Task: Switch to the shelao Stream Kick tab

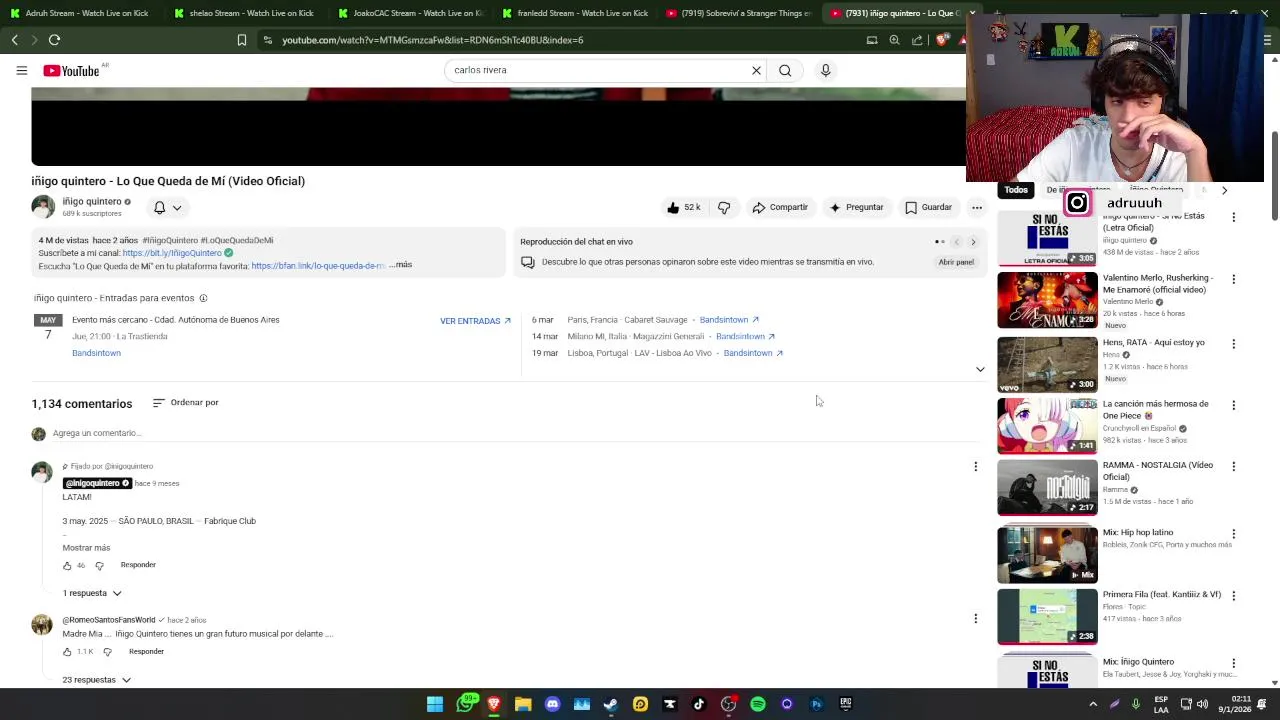Action: 243,13
